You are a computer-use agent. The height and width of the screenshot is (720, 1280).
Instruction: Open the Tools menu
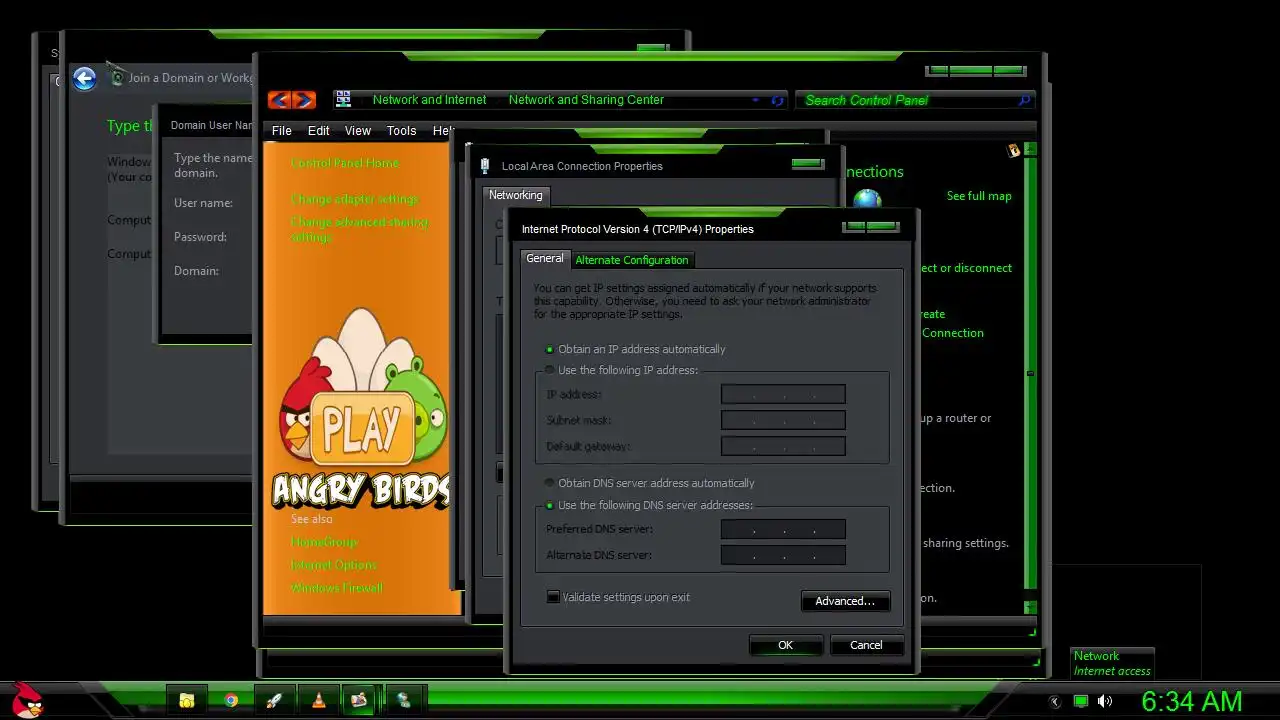(x=401, y=131)
